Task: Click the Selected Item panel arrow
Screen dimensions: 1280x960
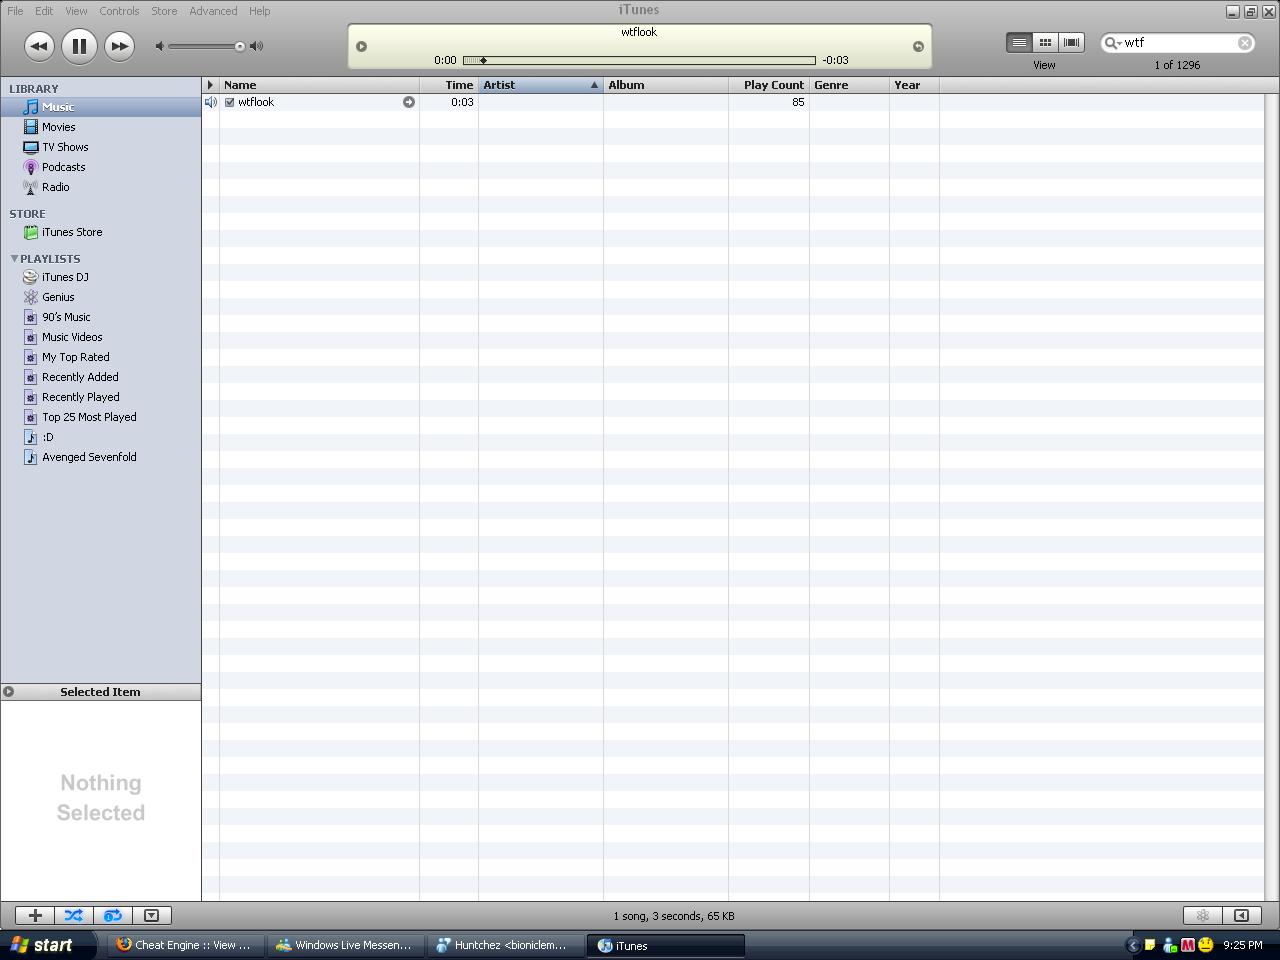Action: (x=9, y=691)
